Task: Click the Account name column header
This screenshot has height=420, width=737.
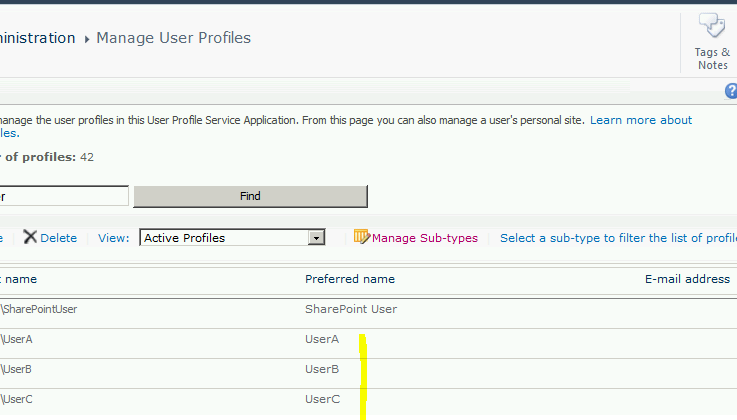Action: pyautogui.click(x=18, y=279)
